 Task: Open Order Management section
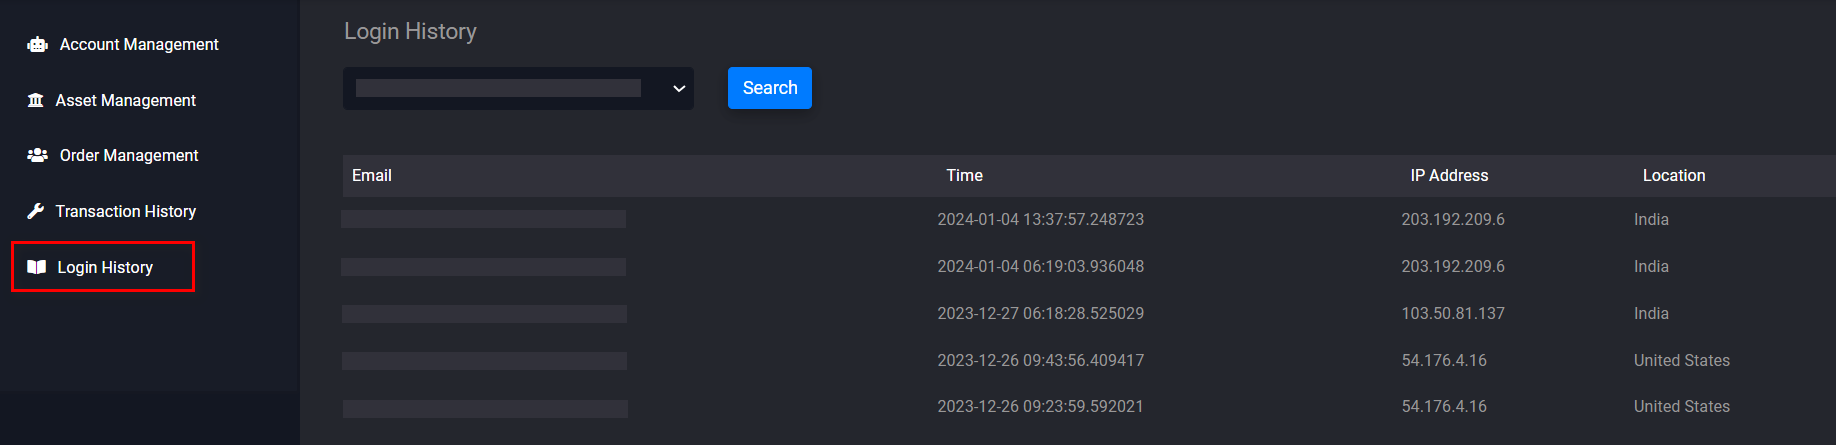(129, 155)
